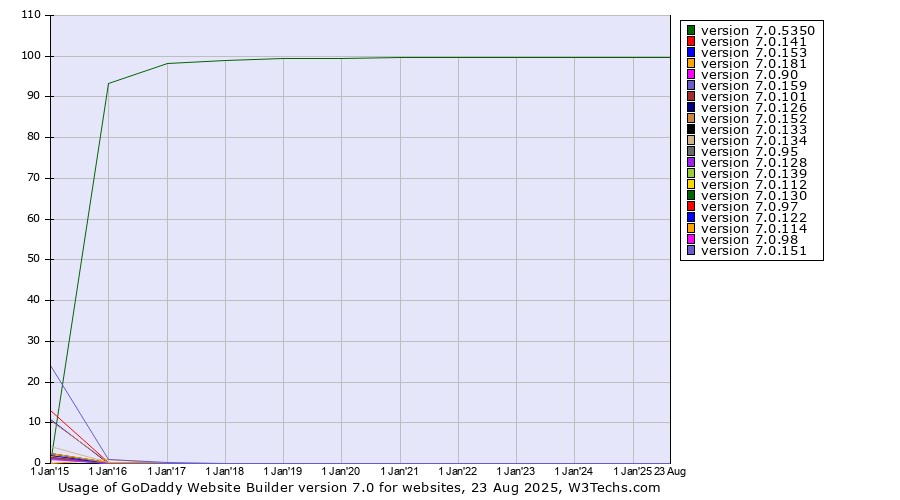The image size is (900, 500).
Task: Select legend text 'version 7.0.181'
Action: (754, 63)
